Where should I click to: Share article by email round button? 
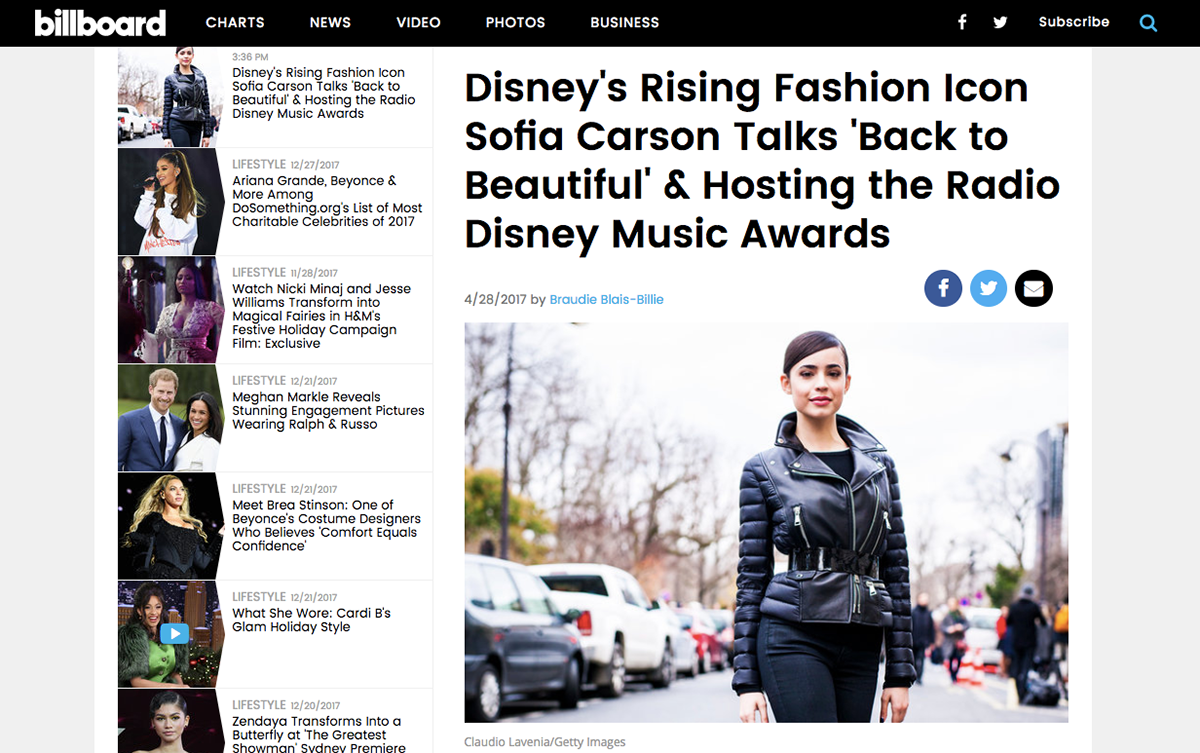coord(1033,289)
